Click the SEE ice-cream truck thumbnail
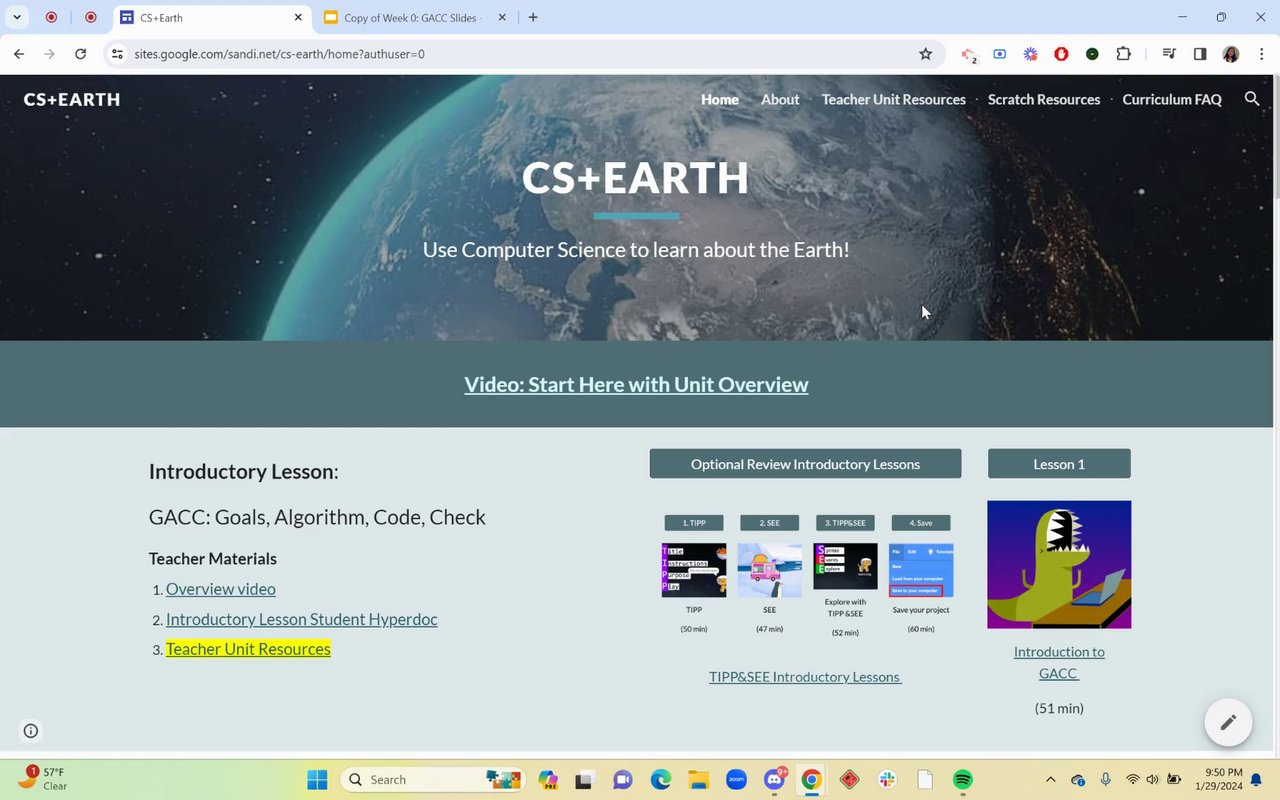The width and height of the screenshot is (1280, 800). pos(769,570)
